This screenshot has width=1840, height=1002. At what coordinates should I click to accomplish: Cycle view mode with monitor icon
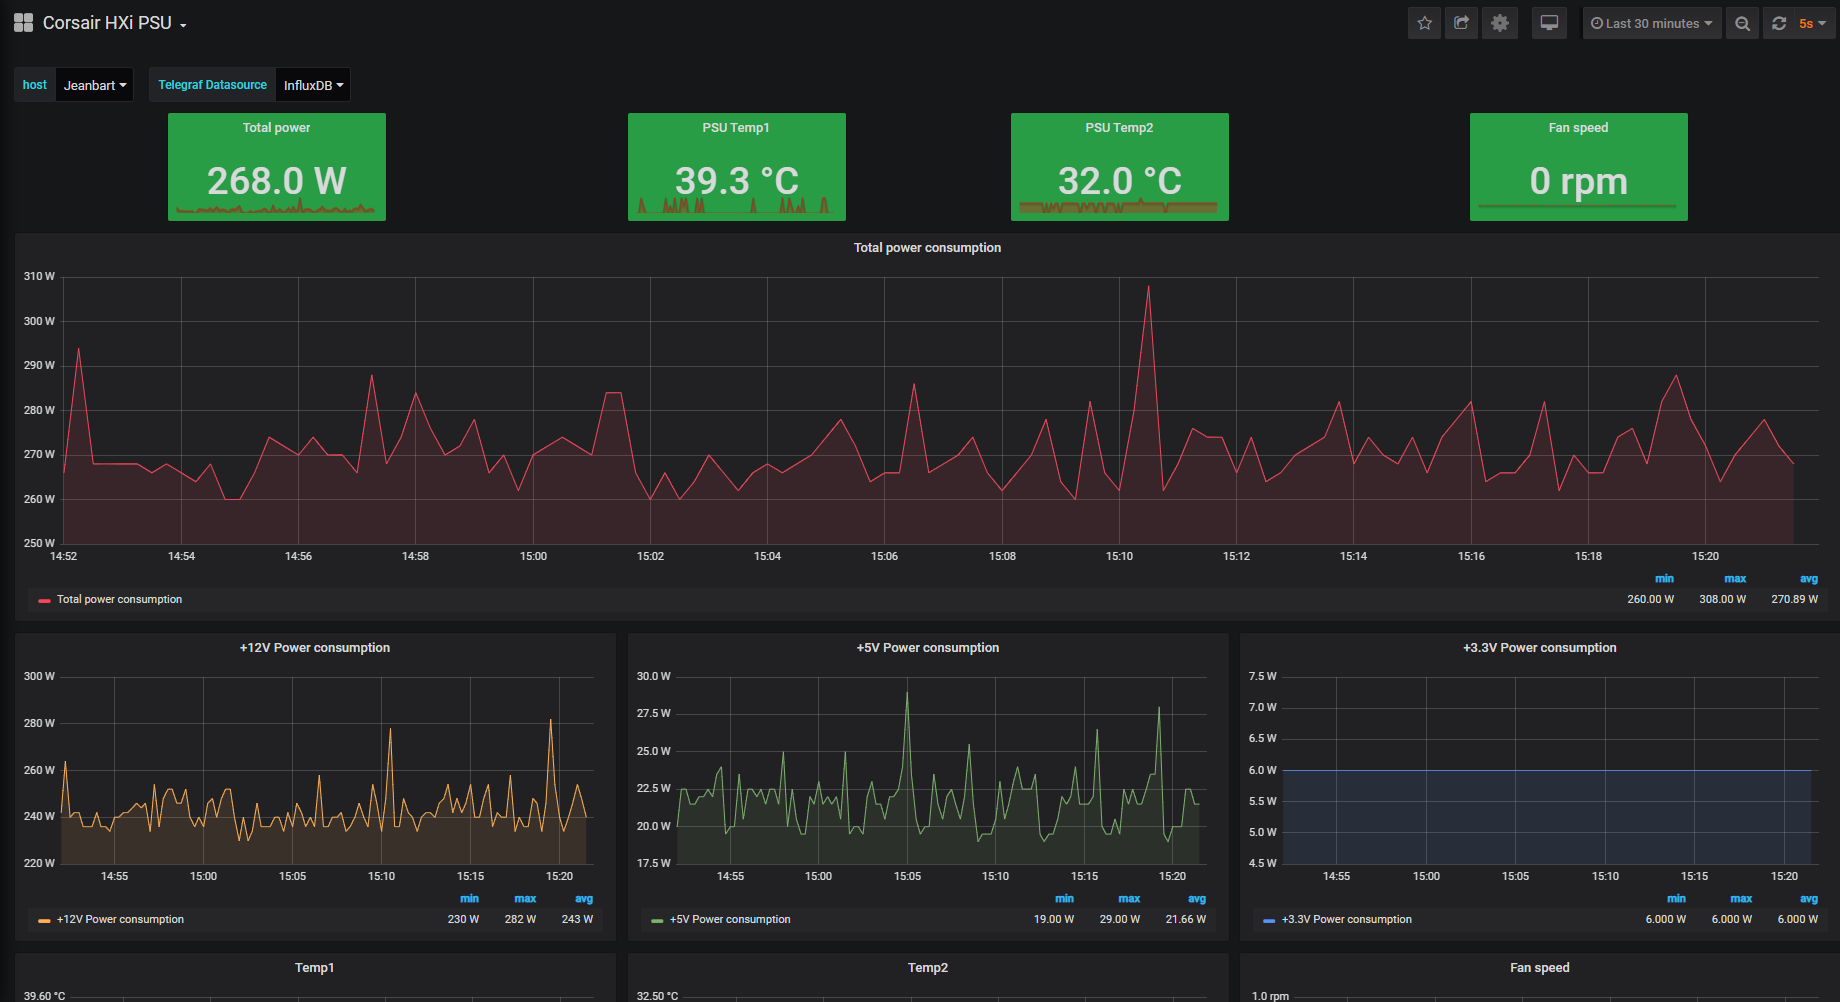[1549, 23]
